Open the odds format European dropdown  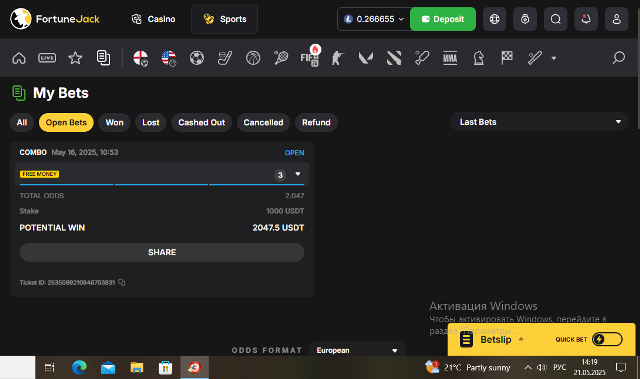click(x=357, y=350)
